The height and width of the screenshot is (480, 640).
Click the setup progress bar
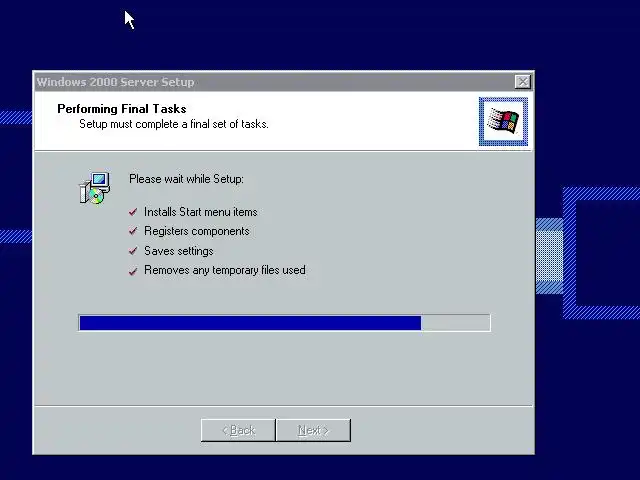(x=284, y=323)
